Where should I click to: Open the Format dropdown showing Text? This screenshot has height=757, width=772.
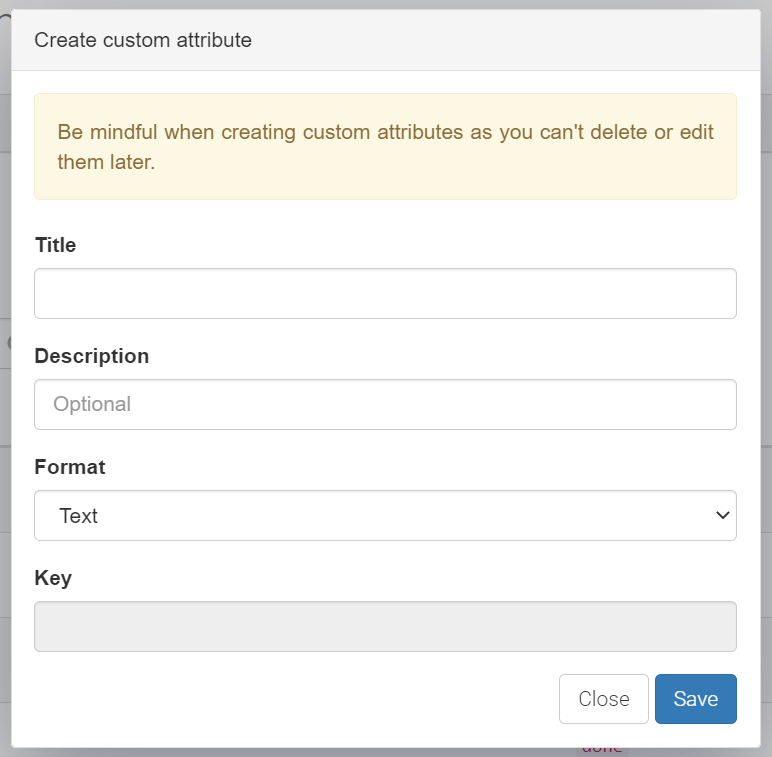point(385,515)
